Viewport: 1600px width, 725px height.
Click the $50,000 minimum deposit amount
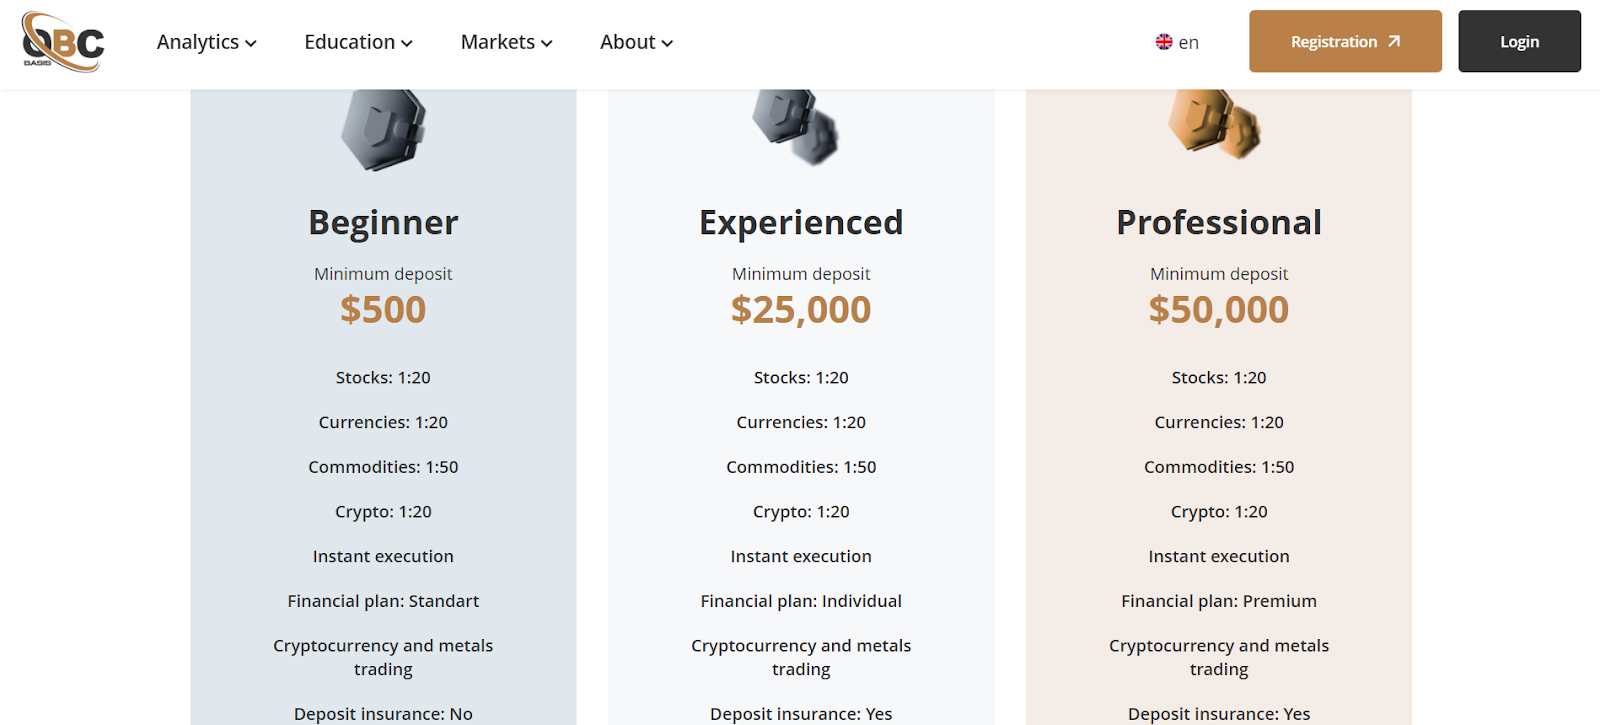[1219, 310]
